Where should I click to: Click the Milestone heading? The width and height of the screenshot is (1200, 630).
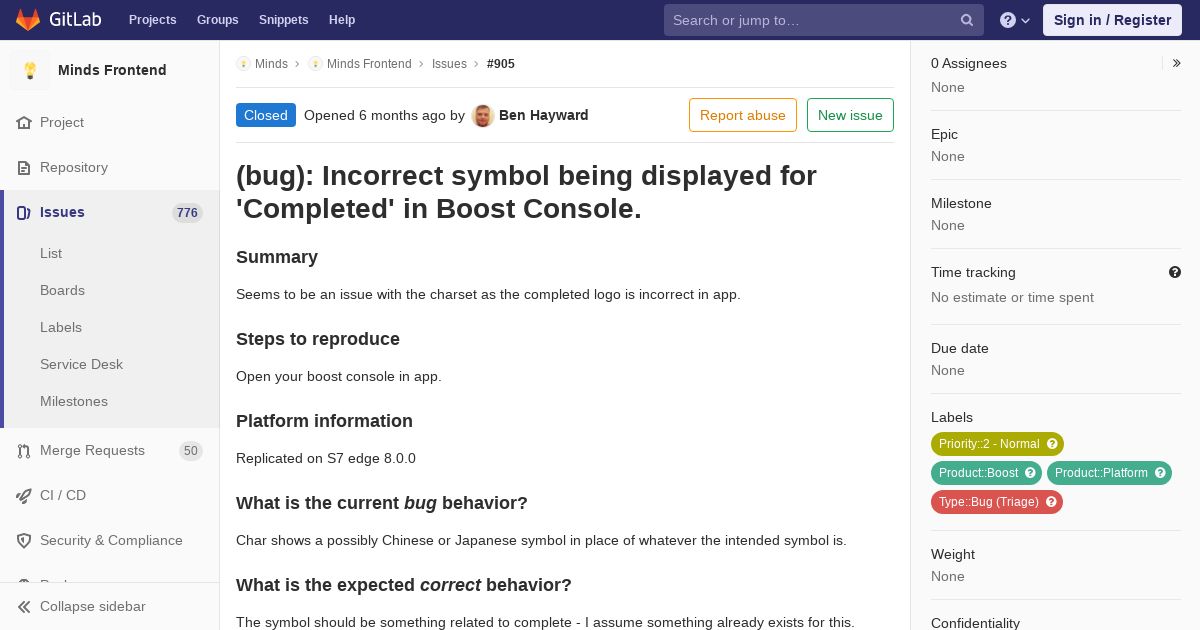click(961, 204)
